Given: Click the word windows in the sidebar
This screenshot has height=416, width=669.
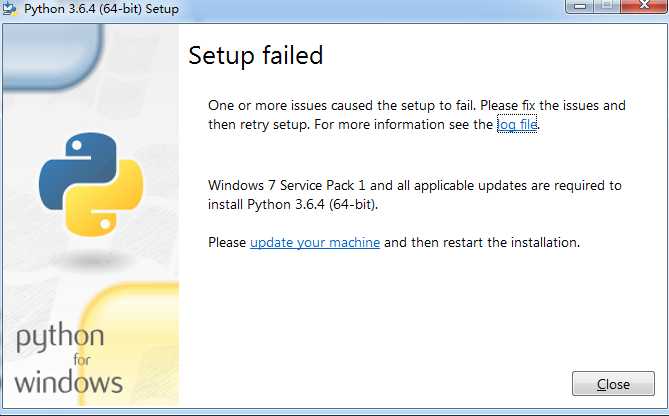Looking at the screenshot, I should (68, 382).
